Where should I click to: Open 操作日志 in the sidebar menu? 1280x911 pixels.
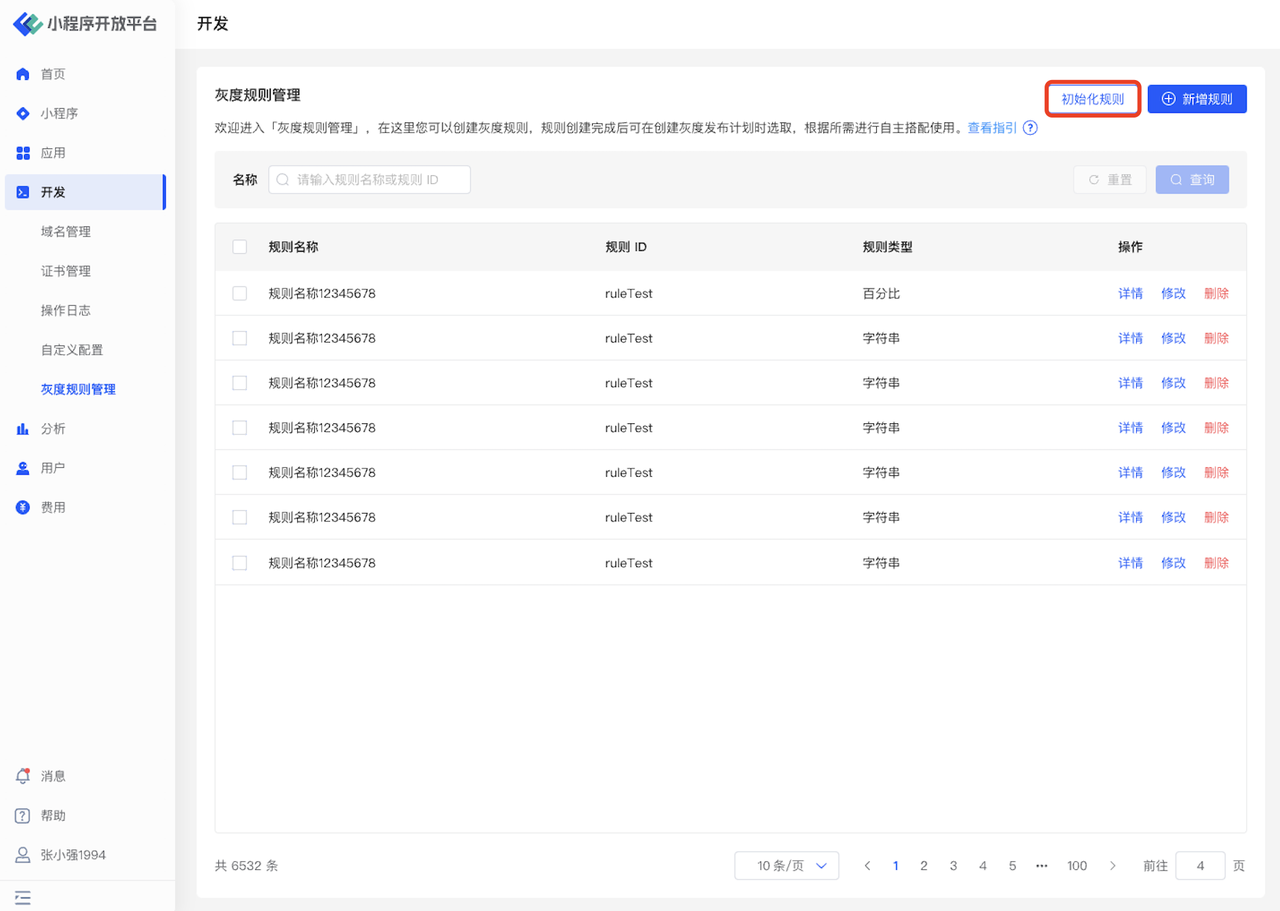tap(66, 311)
